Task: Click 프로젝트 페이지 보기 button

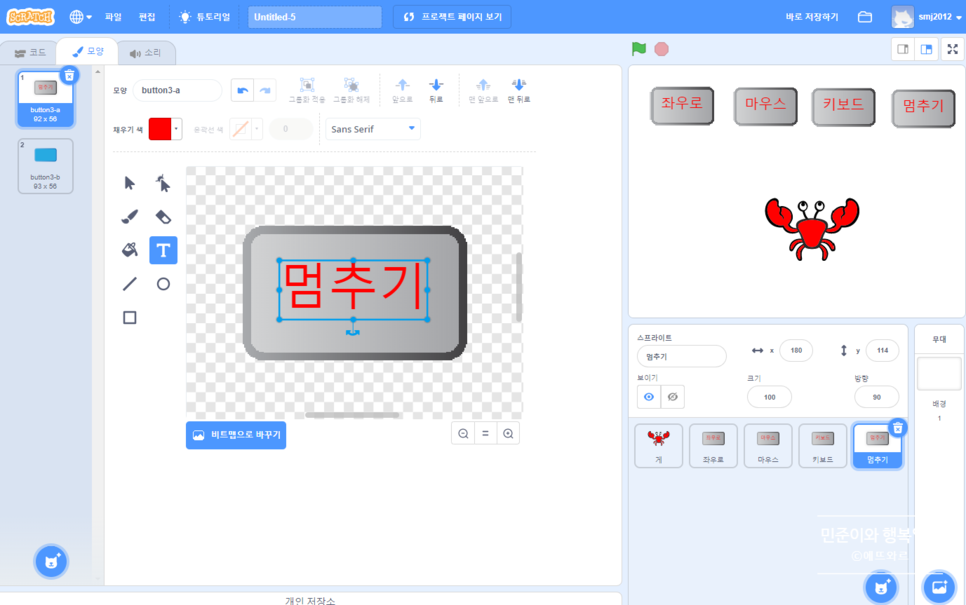Action: point(452,17)
